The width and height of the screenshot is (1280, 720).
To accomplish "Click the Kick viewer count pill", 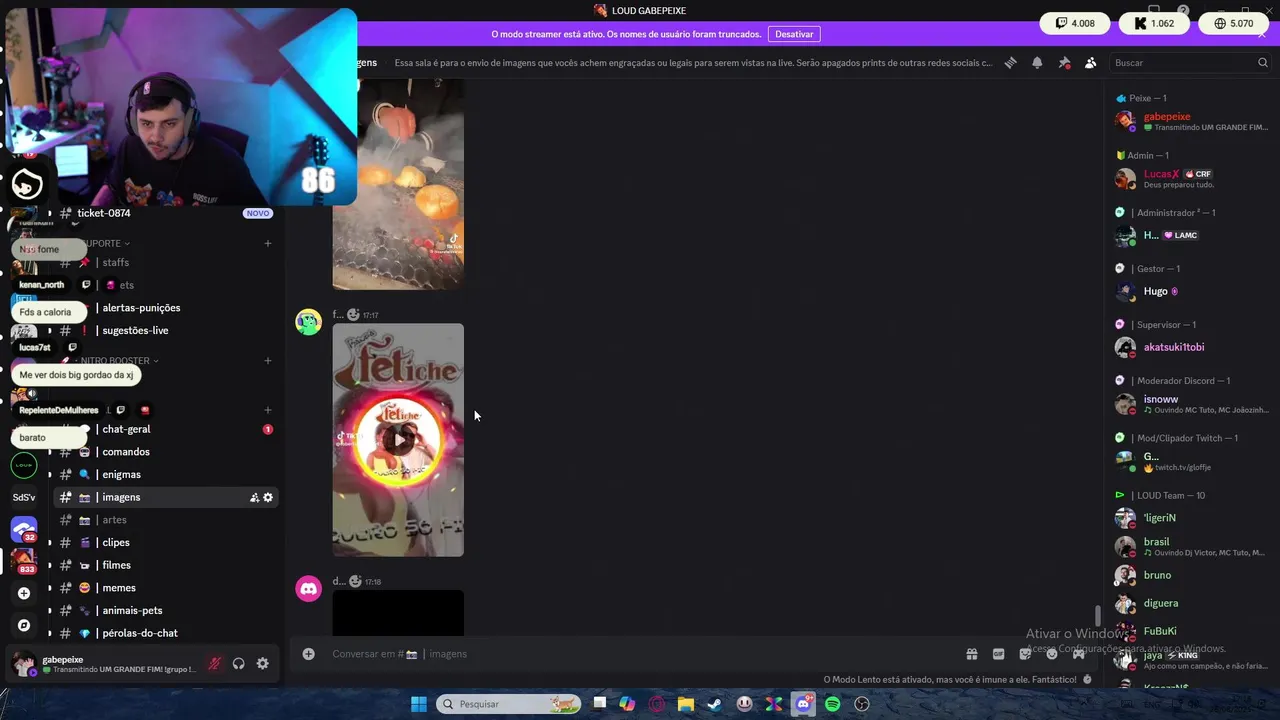I will click(x=1154, y=23).
